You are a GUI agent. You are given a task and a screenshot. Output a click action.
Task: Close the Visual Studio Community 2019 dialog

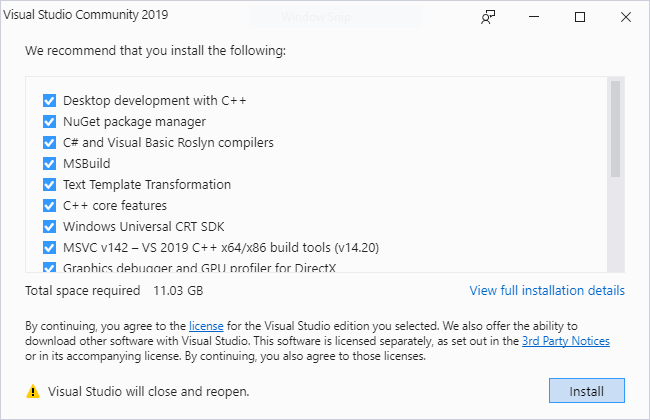point(625,17)
